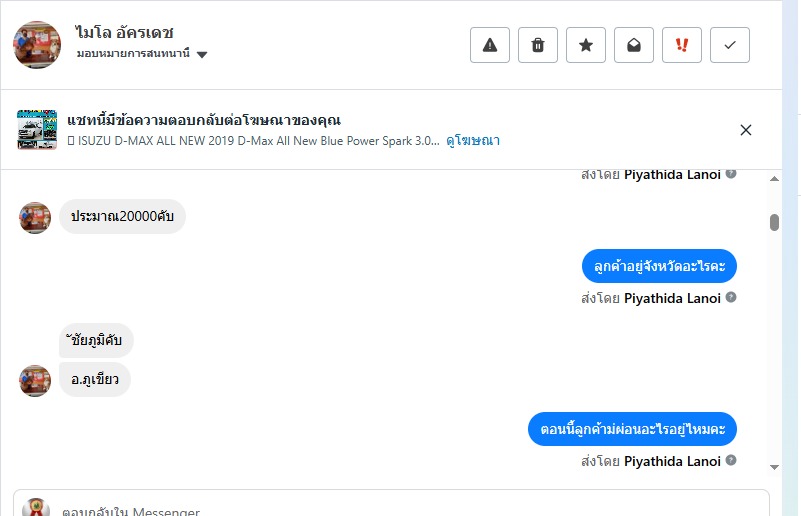Viewport: 801px width, 516px height.
Task: Open the ISUZU D-MAX ad thumbnail
Action: pyautogui.click(x=37, y=130)
